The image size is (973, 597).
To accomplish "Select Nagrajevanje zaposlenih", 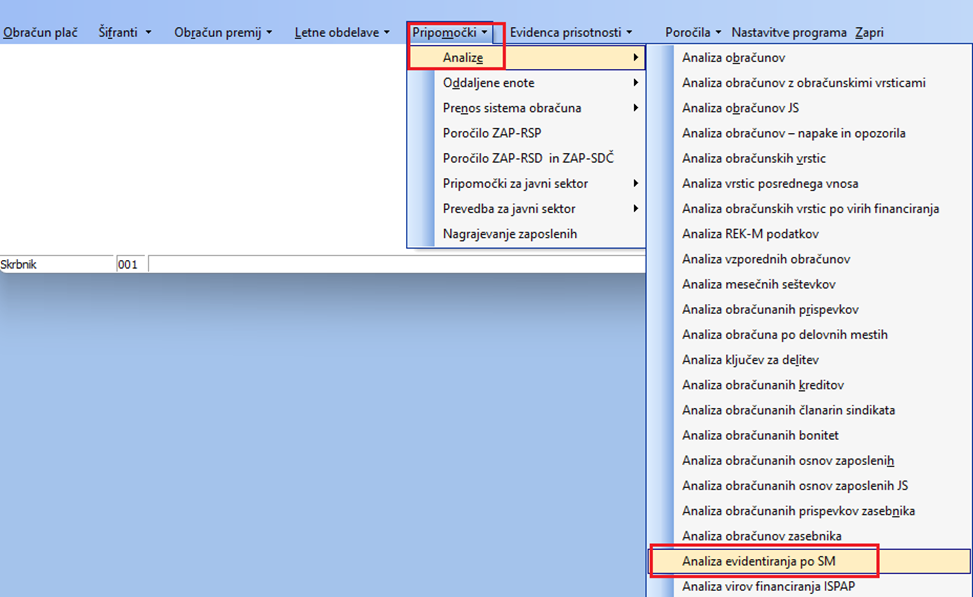I will 526,234.
